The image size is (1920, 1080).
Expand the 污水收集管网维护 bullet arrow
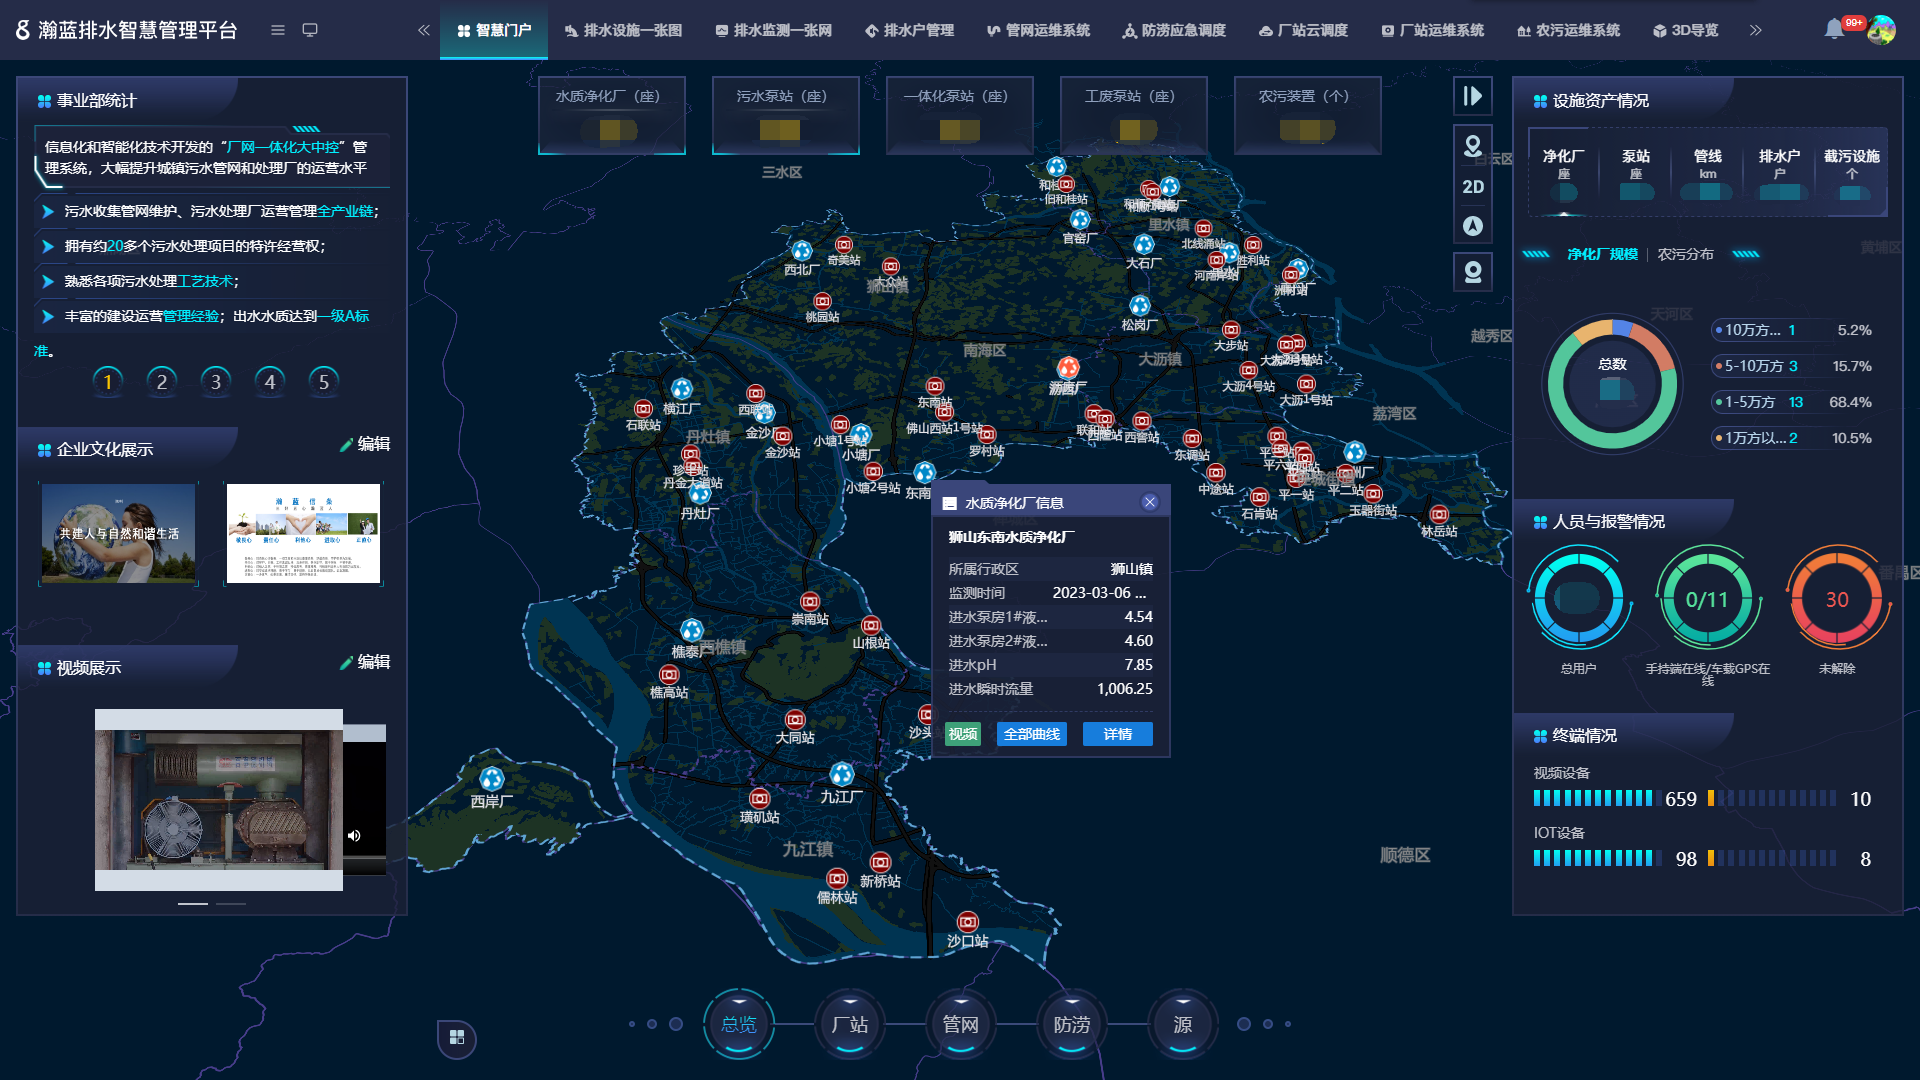pos(47,211)
